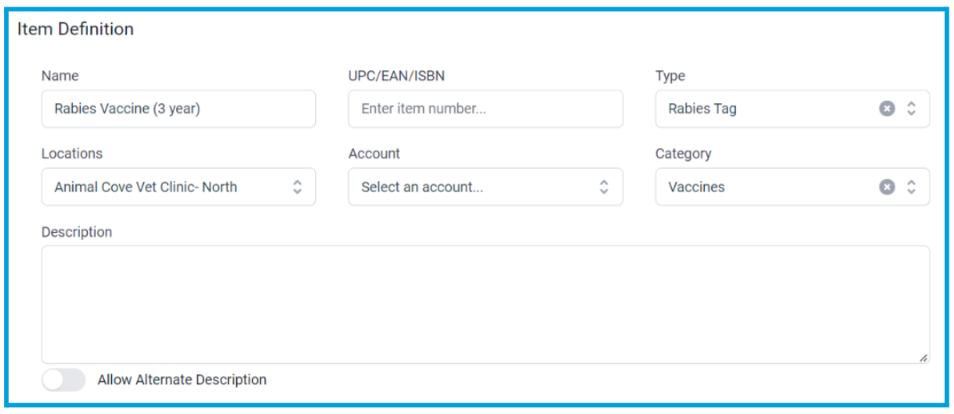This screenshot has width=954, height=414.
Task: Open the Select an account dropdown
Action: [486, 187]
